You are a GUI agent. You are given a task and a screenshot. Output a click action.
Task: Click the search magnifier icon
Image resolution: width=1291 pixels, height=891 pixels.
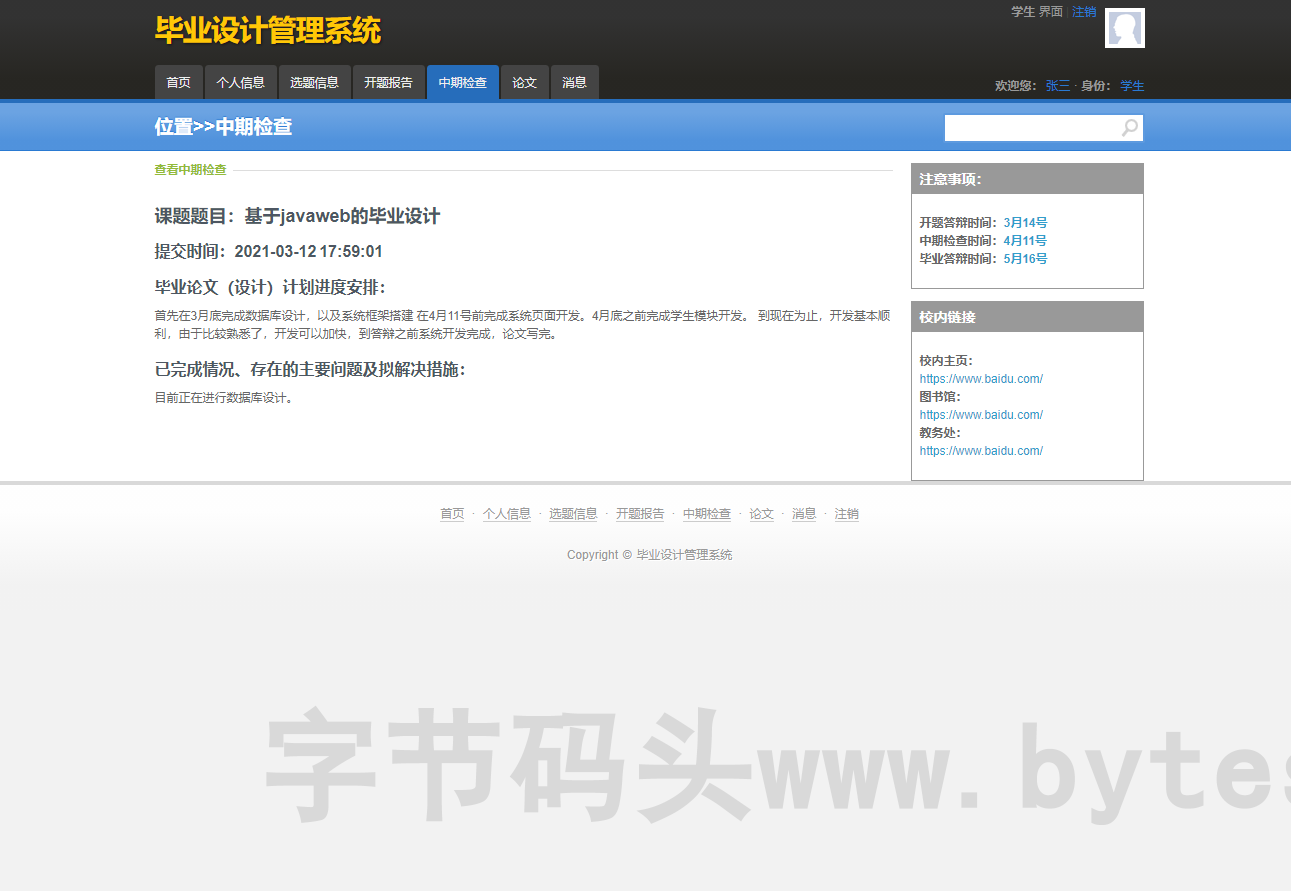pyautogui.click(x=1130, y=127)
